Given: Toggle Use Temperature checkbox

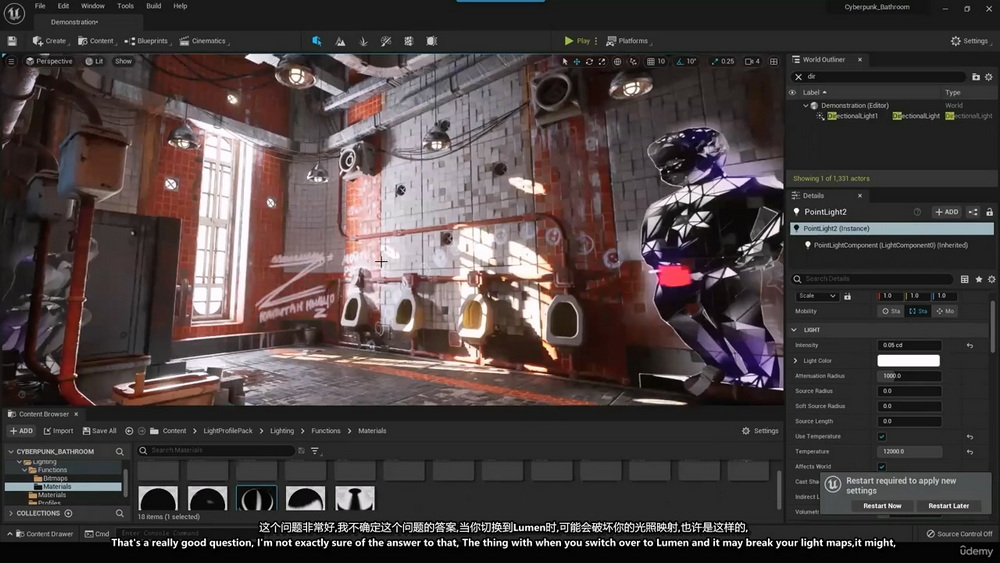Looking at the screenshot, I should click(882, 436).
